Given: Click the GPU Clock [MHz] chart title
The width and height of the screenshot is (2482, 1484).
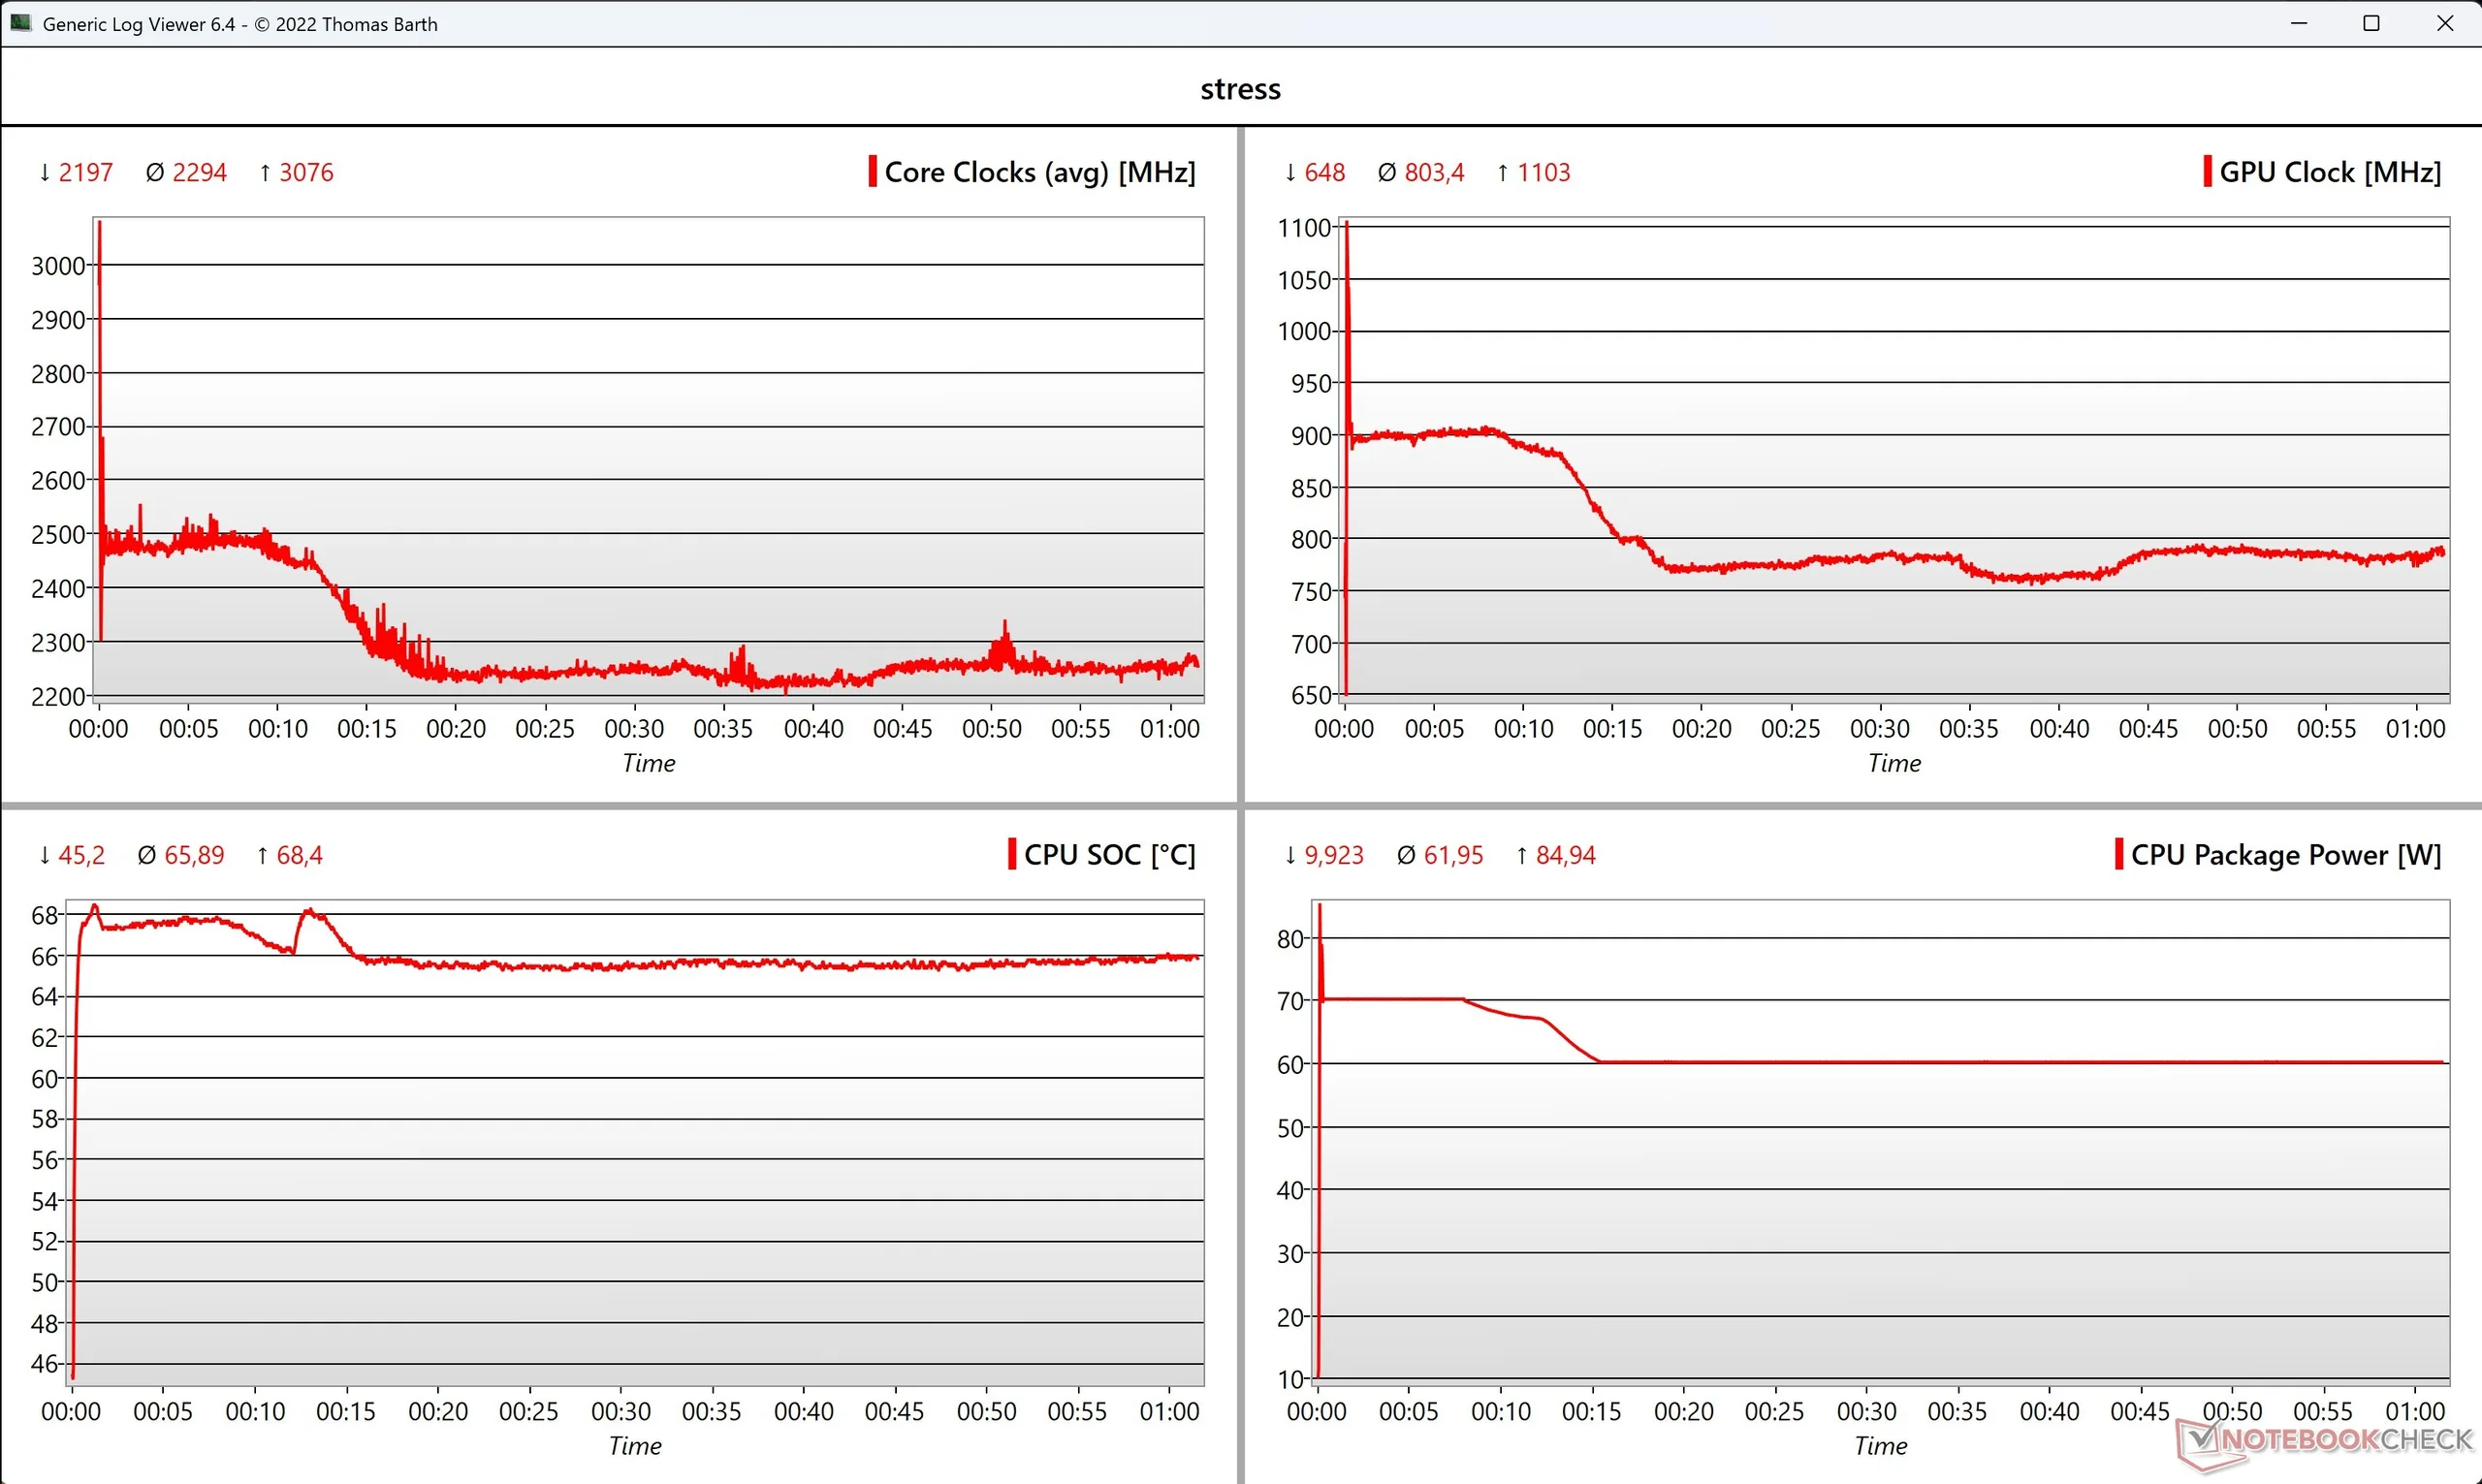Looking at the screenshot, I should click(x=2330, y=172).
